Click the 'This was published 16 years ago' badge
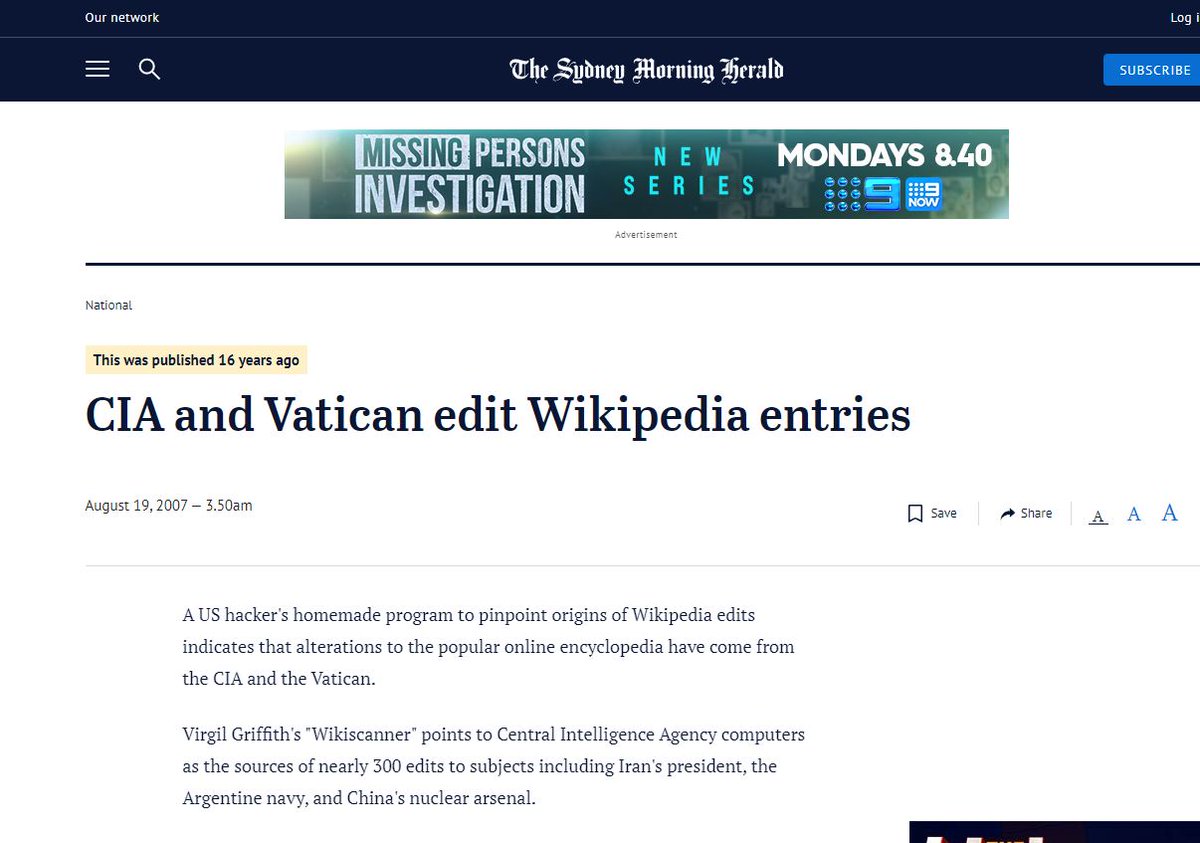 pos(196,360)
